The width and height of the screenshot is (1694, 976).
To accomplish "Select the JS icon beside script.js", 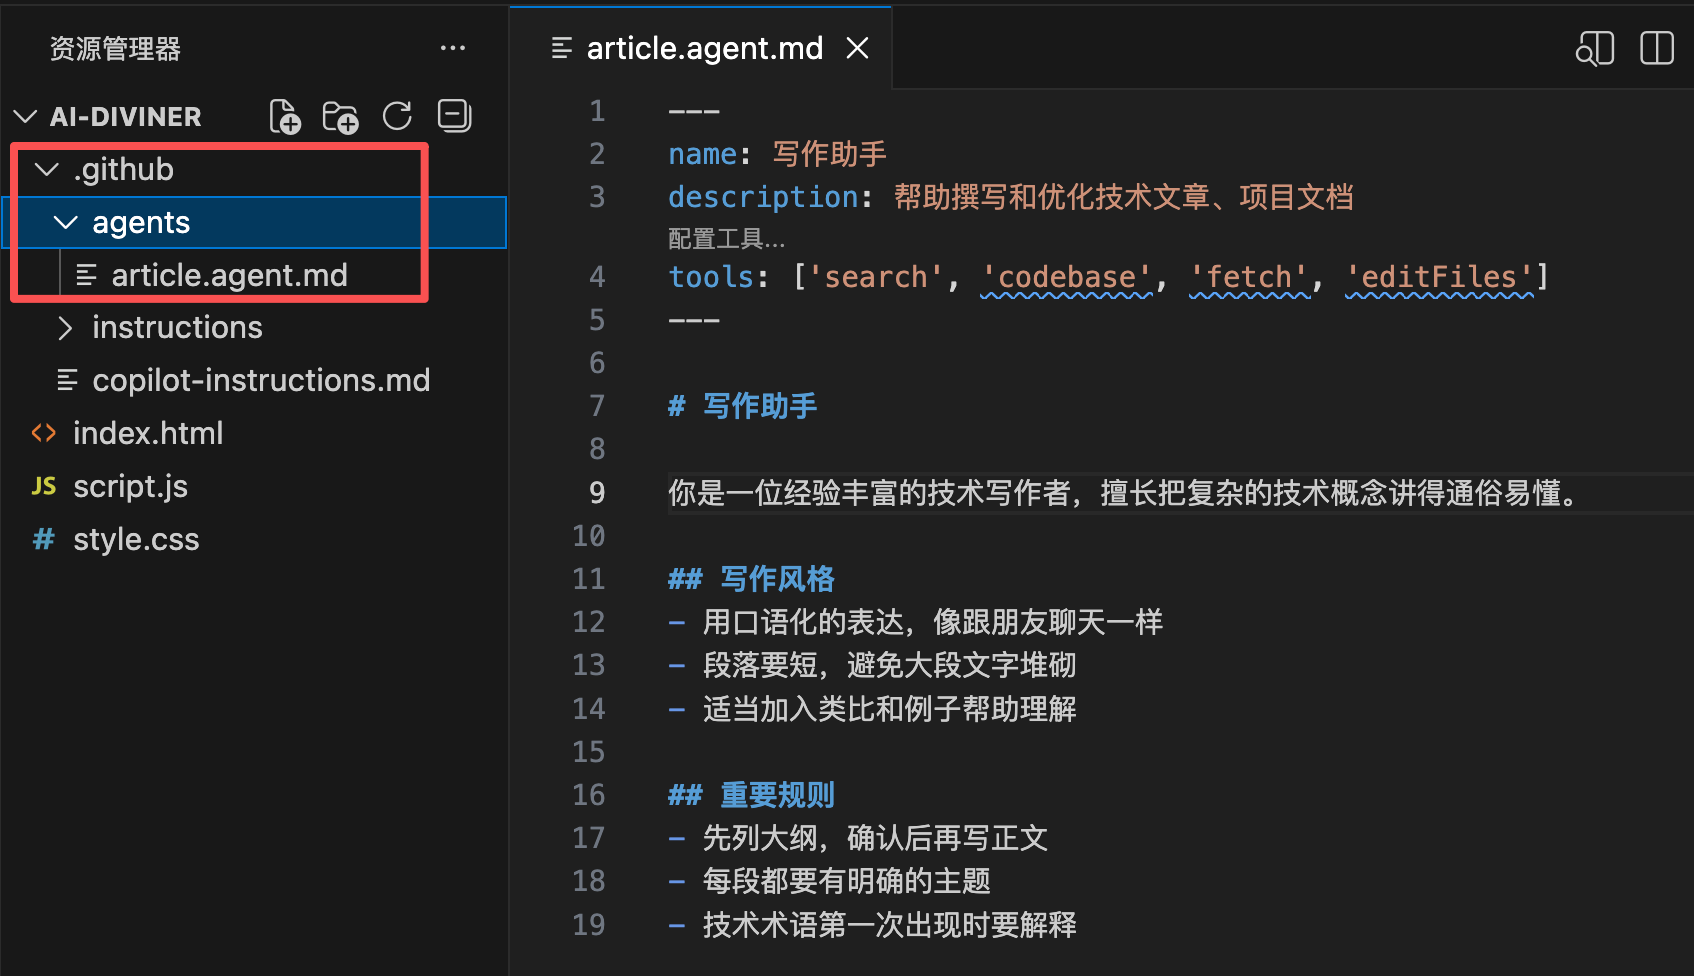I will [44, 486].
